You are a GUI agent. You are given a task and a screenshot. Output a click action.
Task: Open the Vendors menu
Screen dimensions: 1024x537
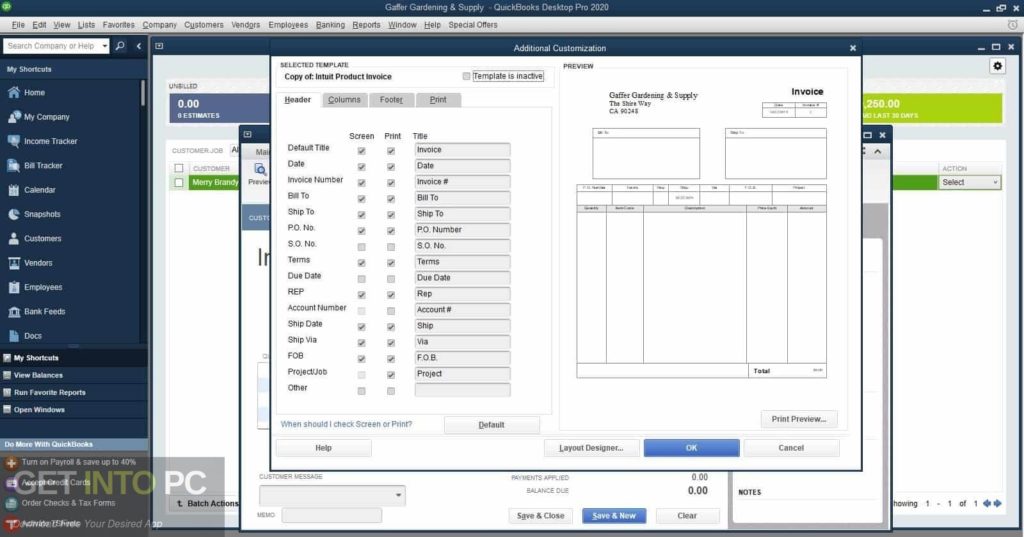tap(246, 25)
